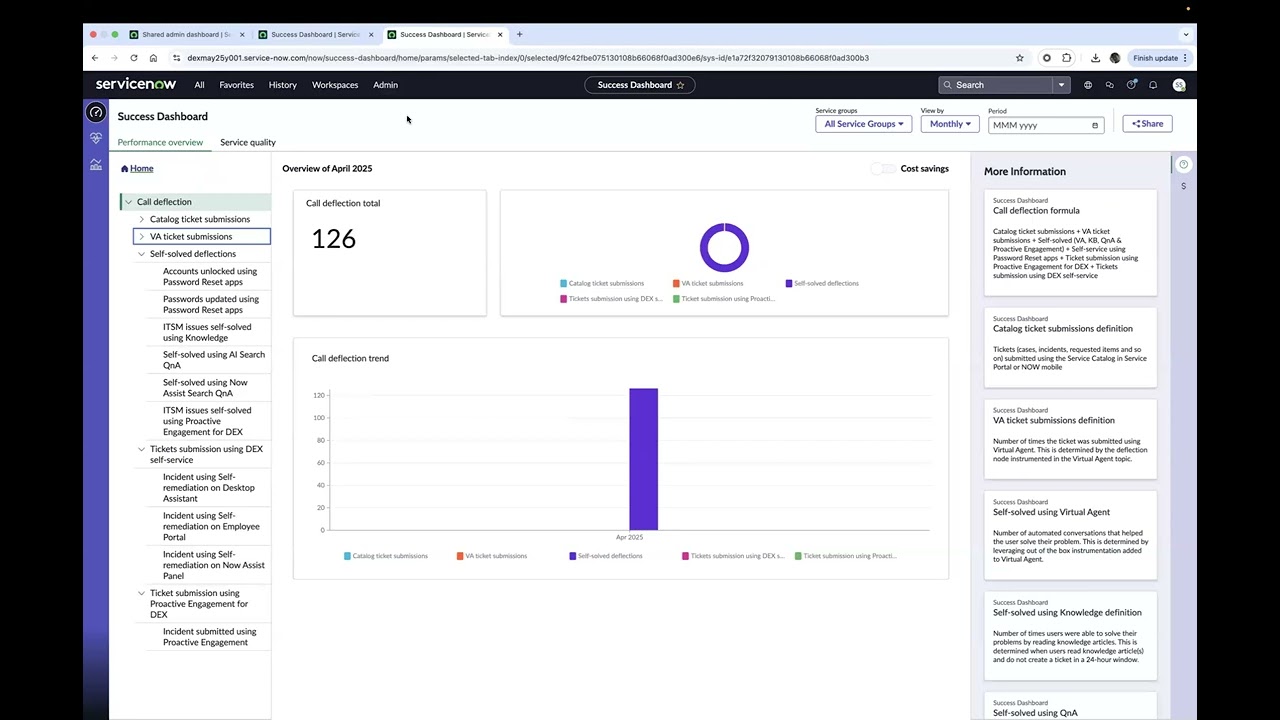Open the Workspaces menu
Viewport: 1280px width, 720px height.
[335, 85]
